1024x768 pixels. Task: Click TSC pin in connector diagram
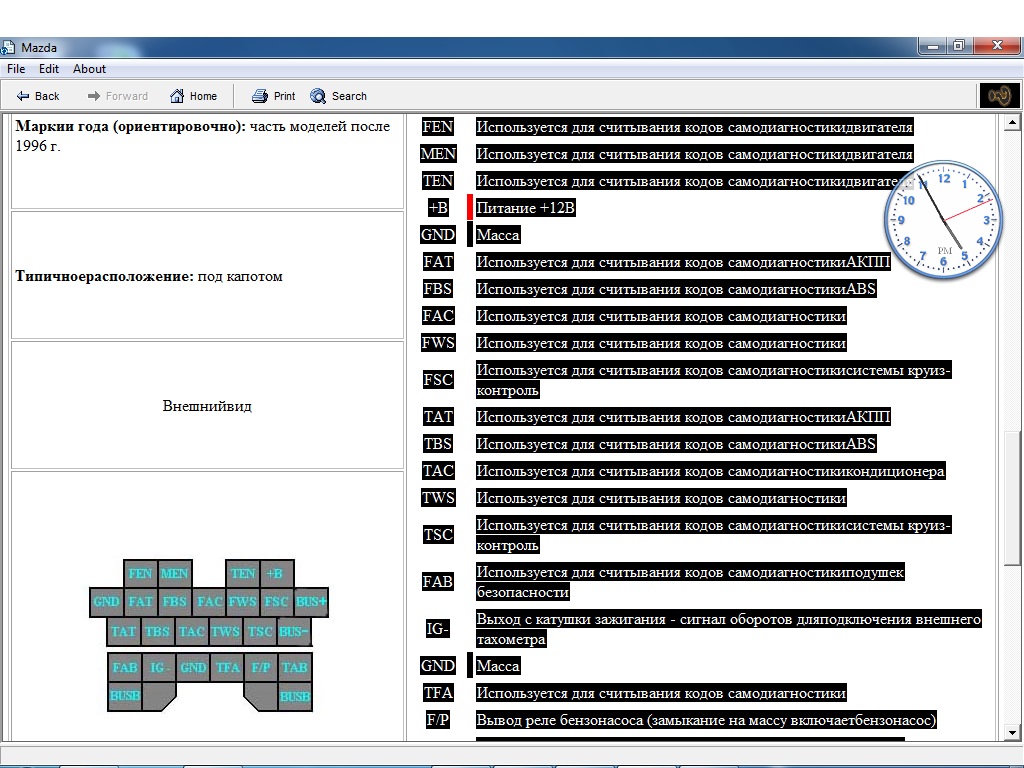pyautogui.click(x=260, y=632)
